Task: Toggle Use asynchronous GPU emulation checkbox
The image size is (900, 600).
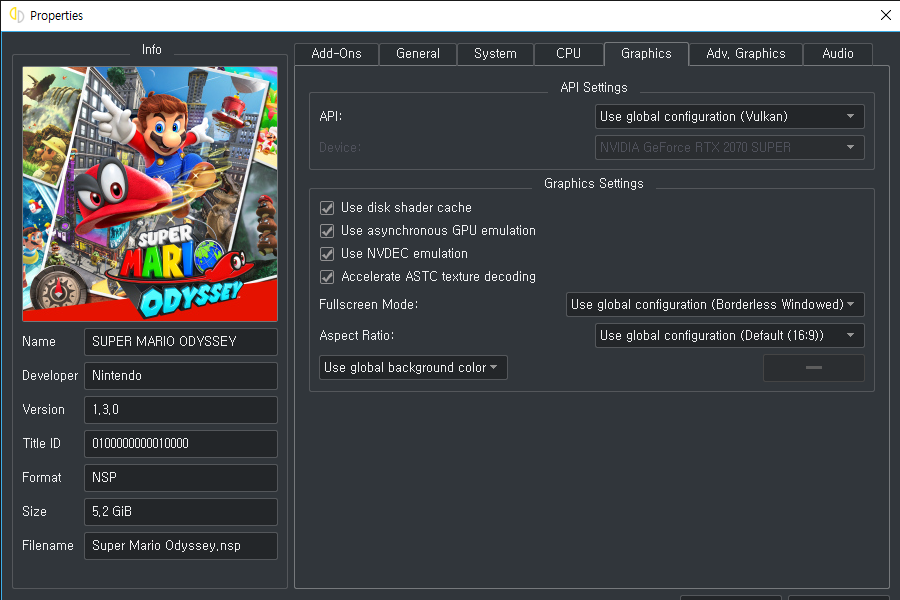Action: (x=327, y=231)
